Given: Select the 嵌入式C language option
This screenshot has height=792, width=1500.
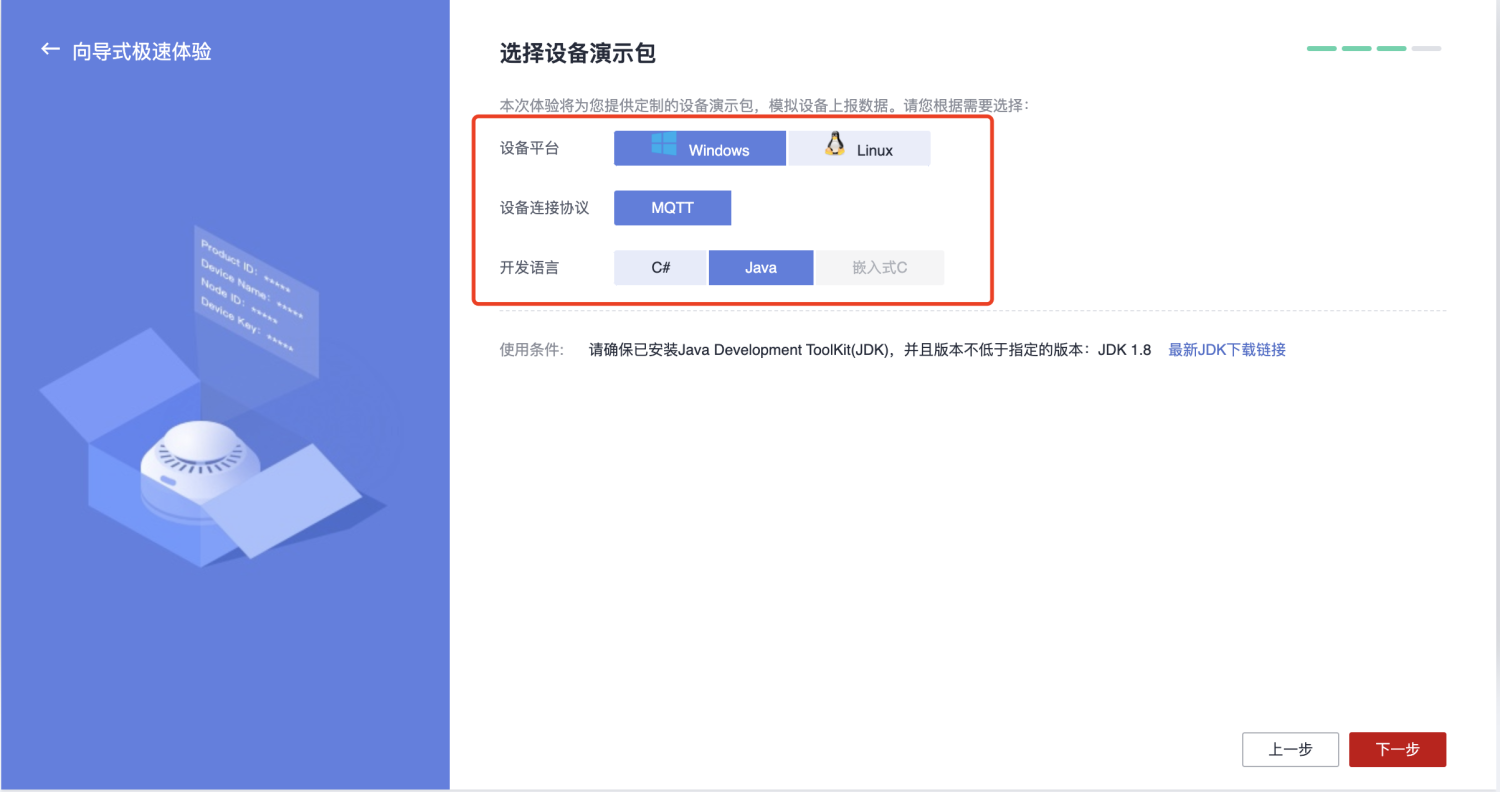Looking at the screenshot, I should [880, 268].
